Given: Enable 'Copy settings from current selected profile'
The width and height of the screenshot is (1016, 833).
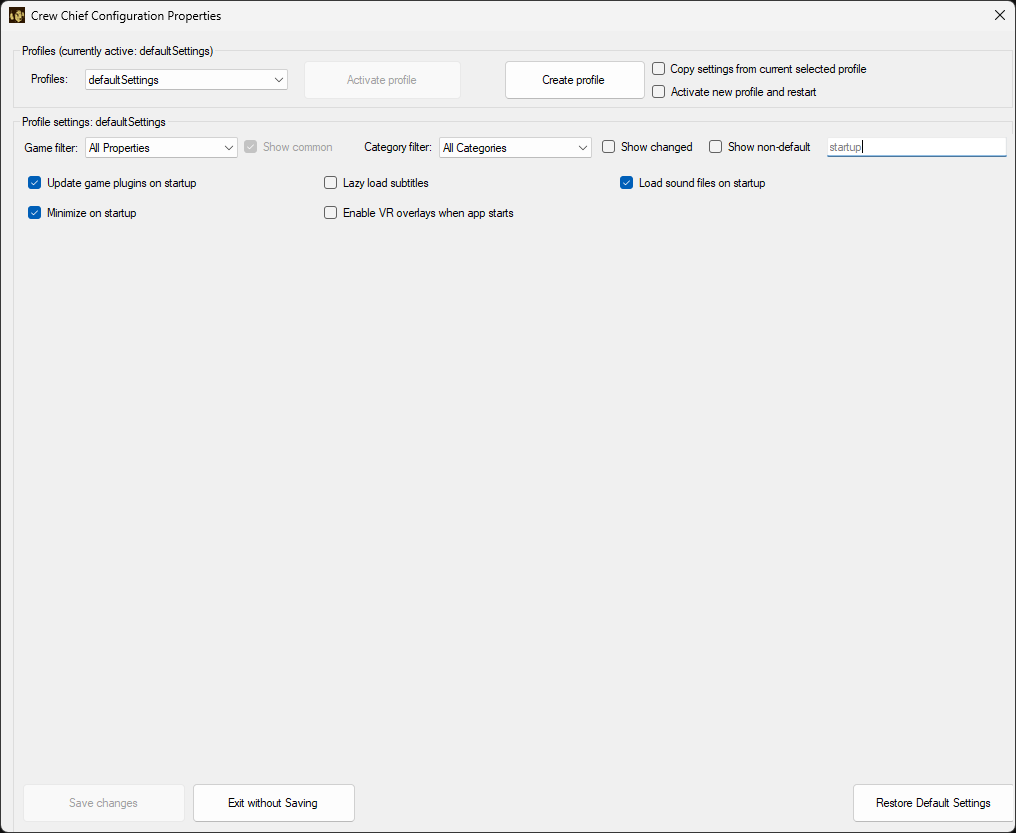Looking at the screenshot, I should [658, 69].
